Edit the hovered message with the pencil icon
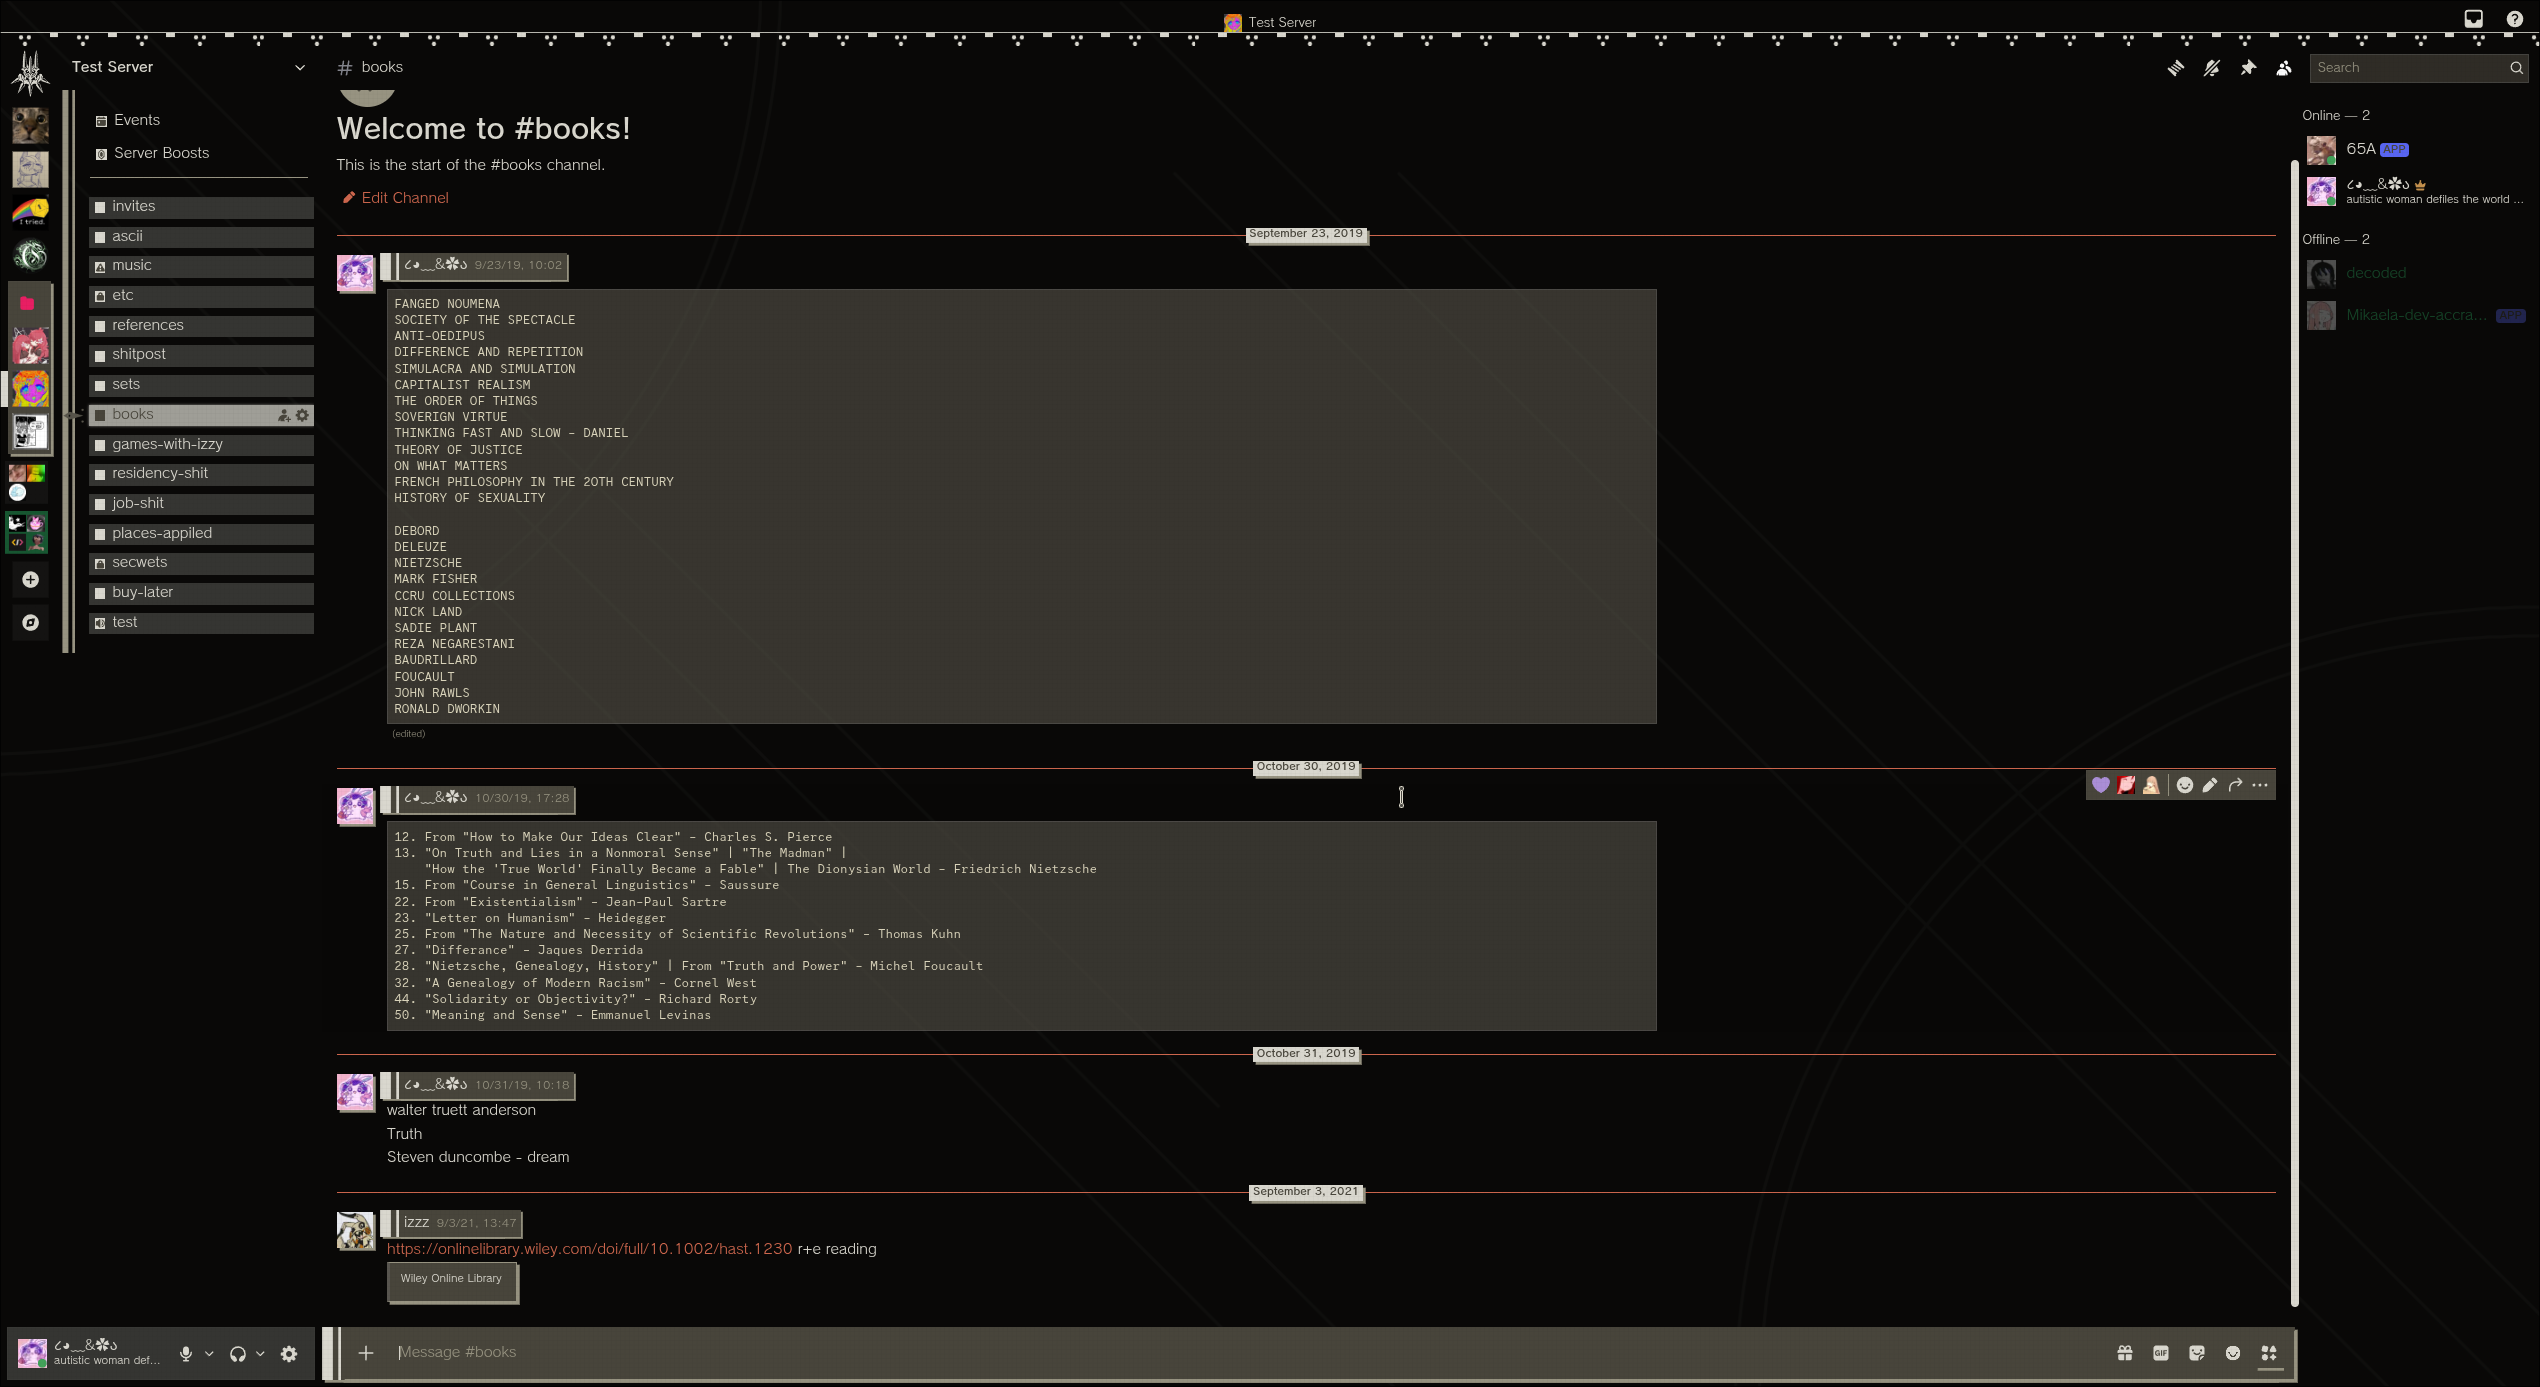This screenshot has height=1387, width=2540. coord(2209,785)
